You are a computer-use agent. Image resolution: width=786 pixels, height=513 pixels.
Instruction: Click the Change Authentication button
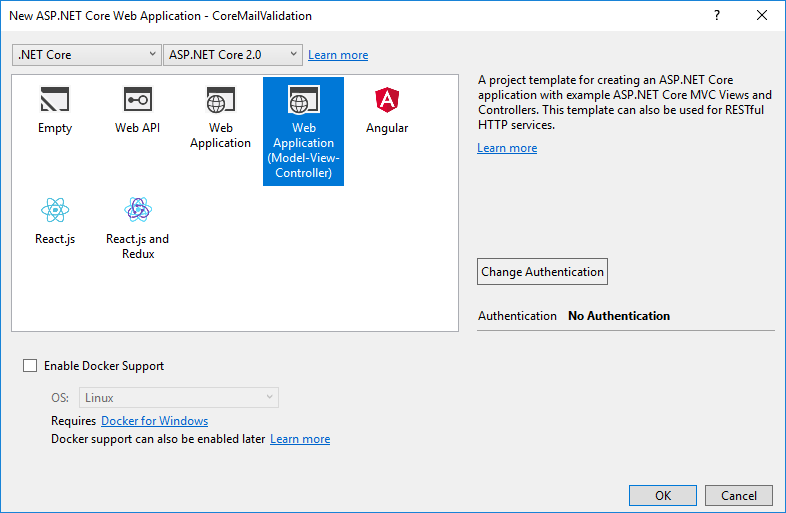(x=542, y=272)
